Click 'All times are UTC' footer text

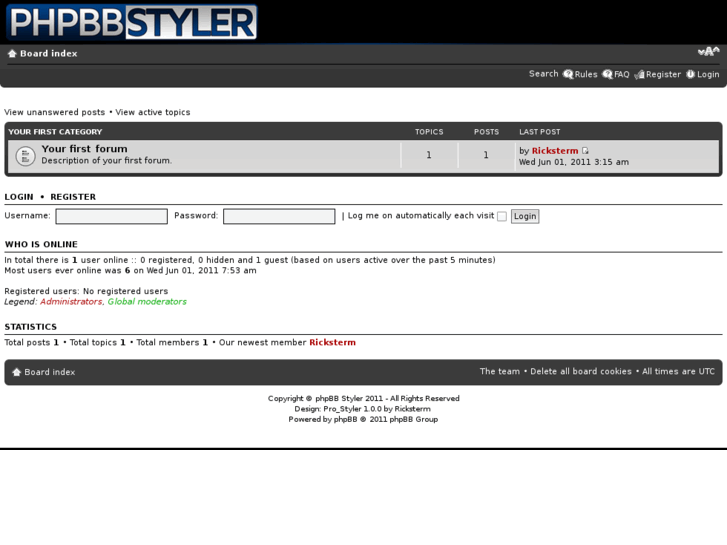pos(678,372)
